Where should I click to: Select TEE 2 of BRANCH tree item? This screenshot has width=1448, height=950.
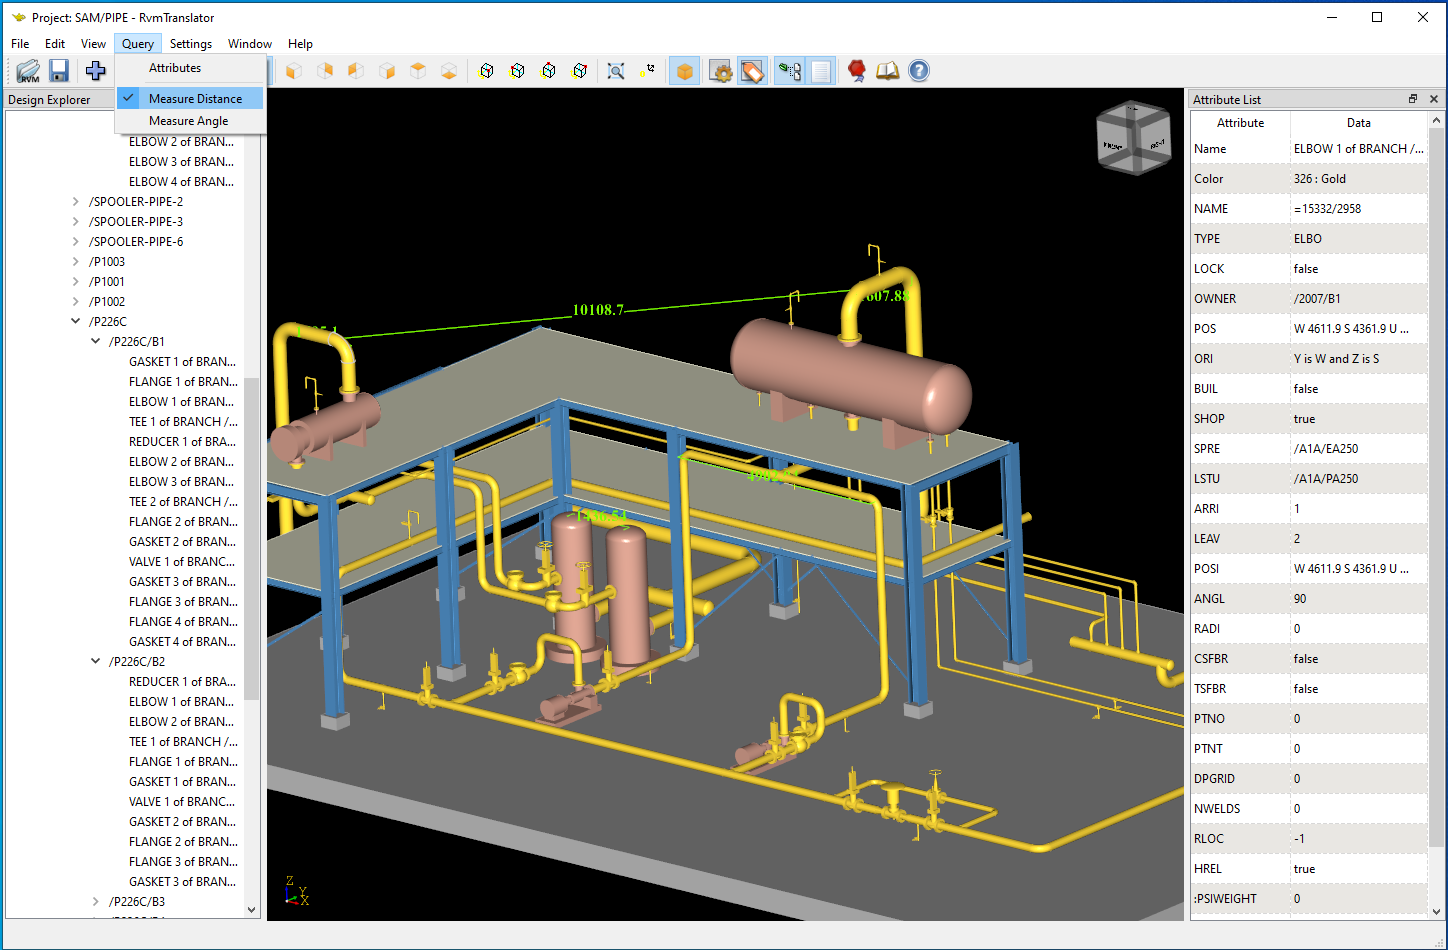click(x=183, y=502)
